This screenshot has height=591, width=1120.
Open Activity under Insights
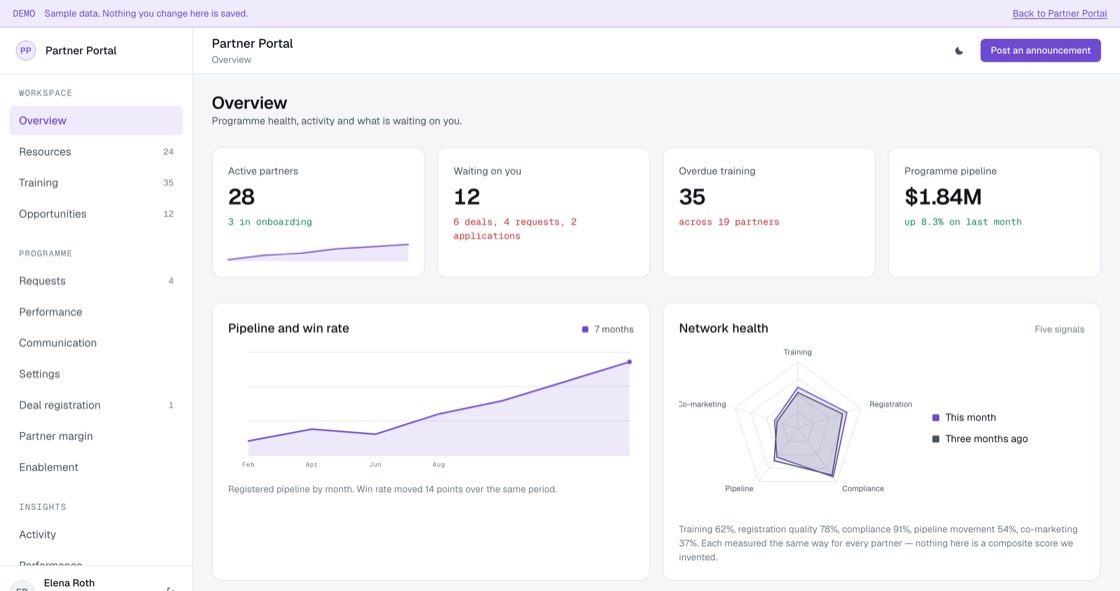click(96, 535)
